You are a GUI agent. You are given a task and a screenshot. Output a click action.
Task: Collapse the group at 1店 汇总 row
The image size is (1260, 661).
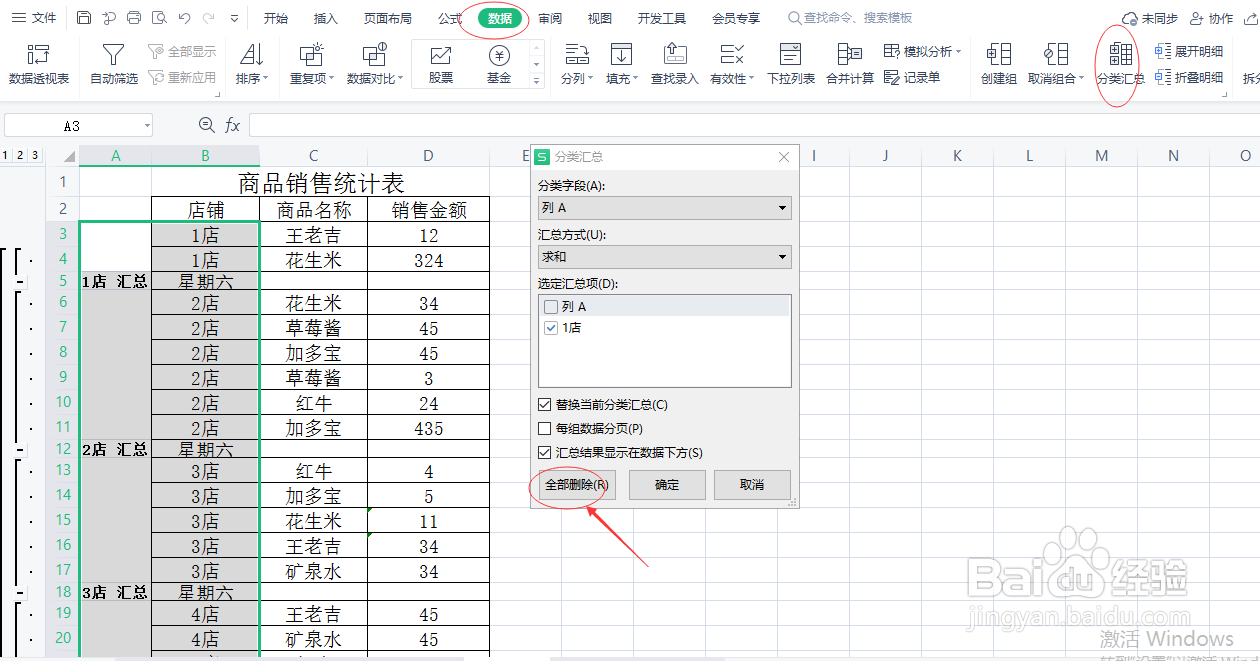click(19, 283)
